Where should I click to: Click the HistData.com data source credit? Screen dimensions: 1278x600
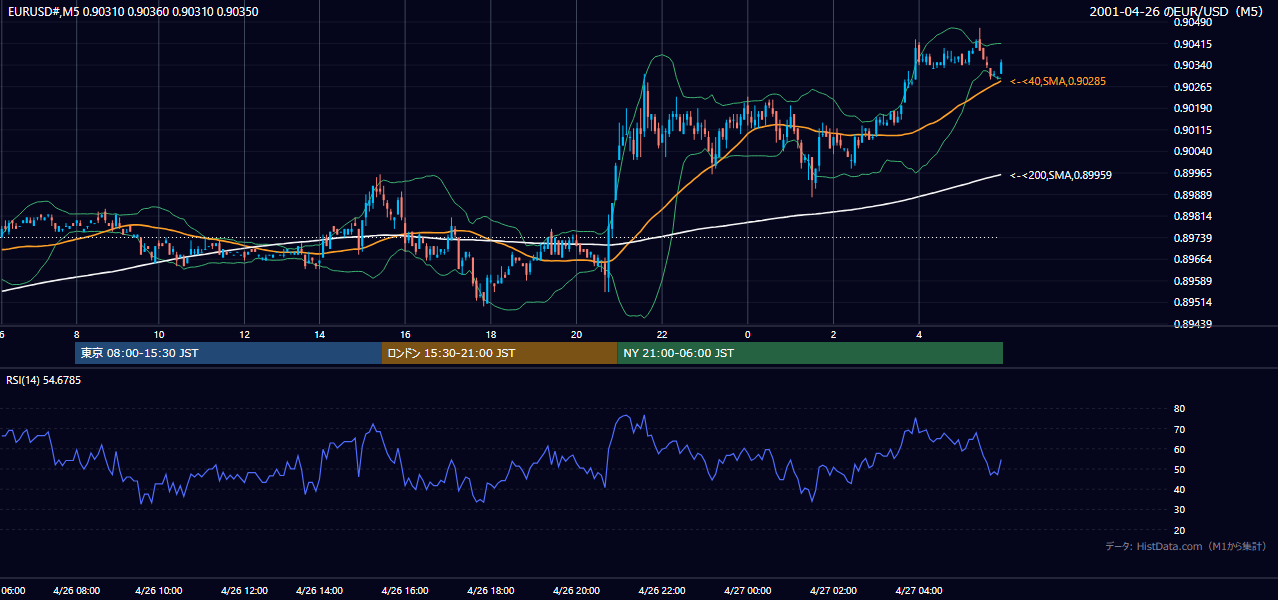point(1186,546)
